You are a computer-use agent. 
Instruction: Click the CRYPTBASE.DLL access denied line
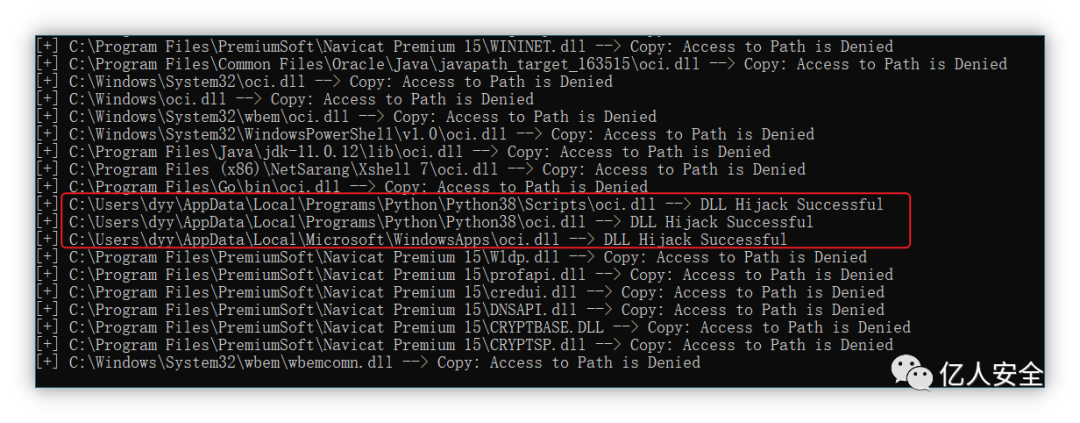click(x=475, y=327)
